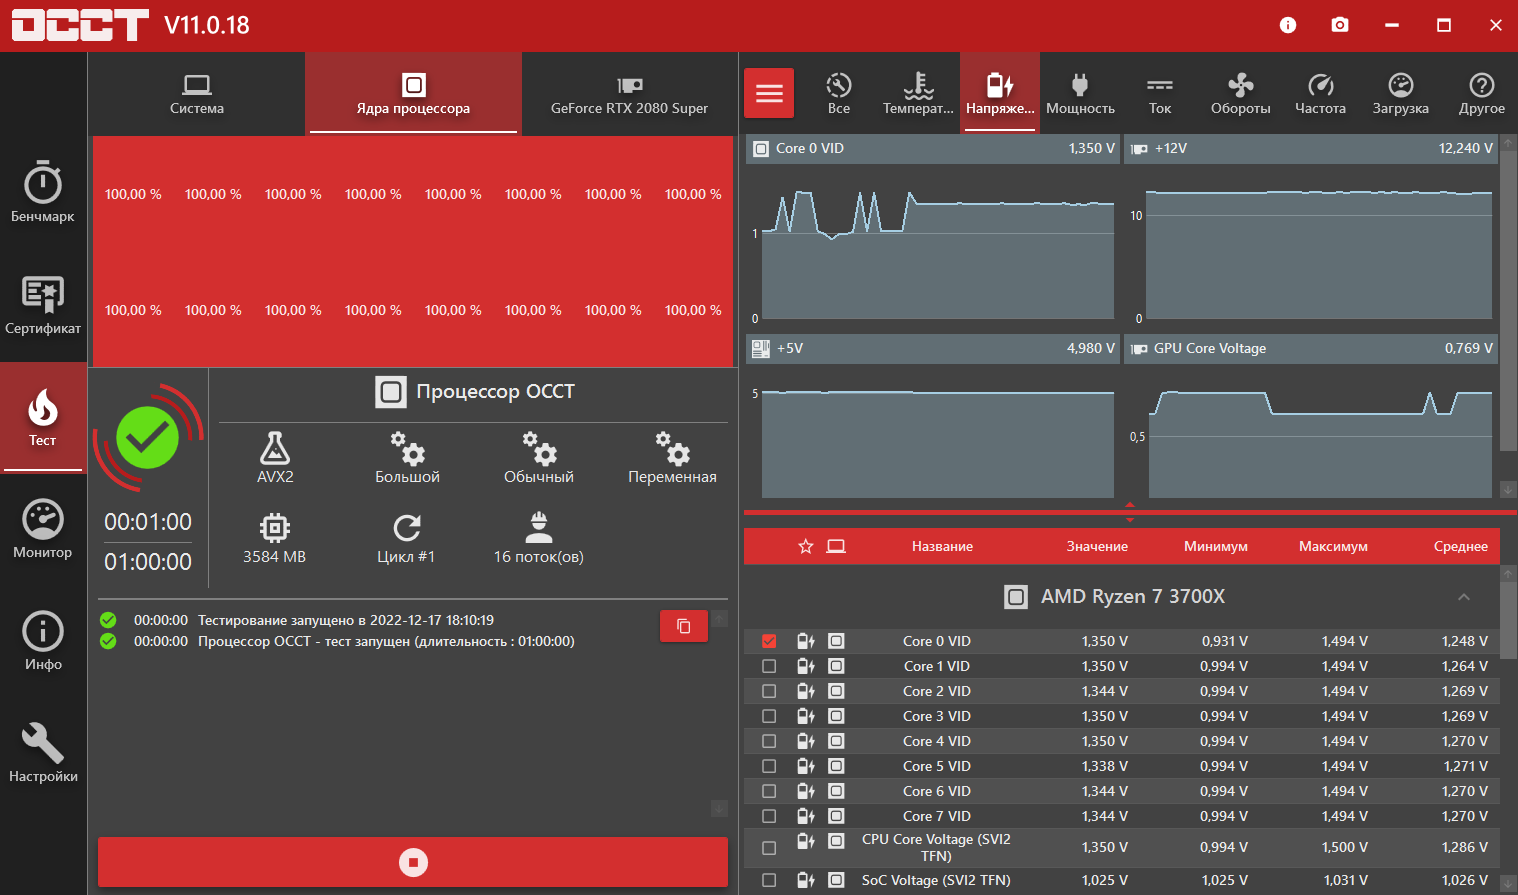
Task: Switch to the Ядра процессора tab
Action: (413, 93)
